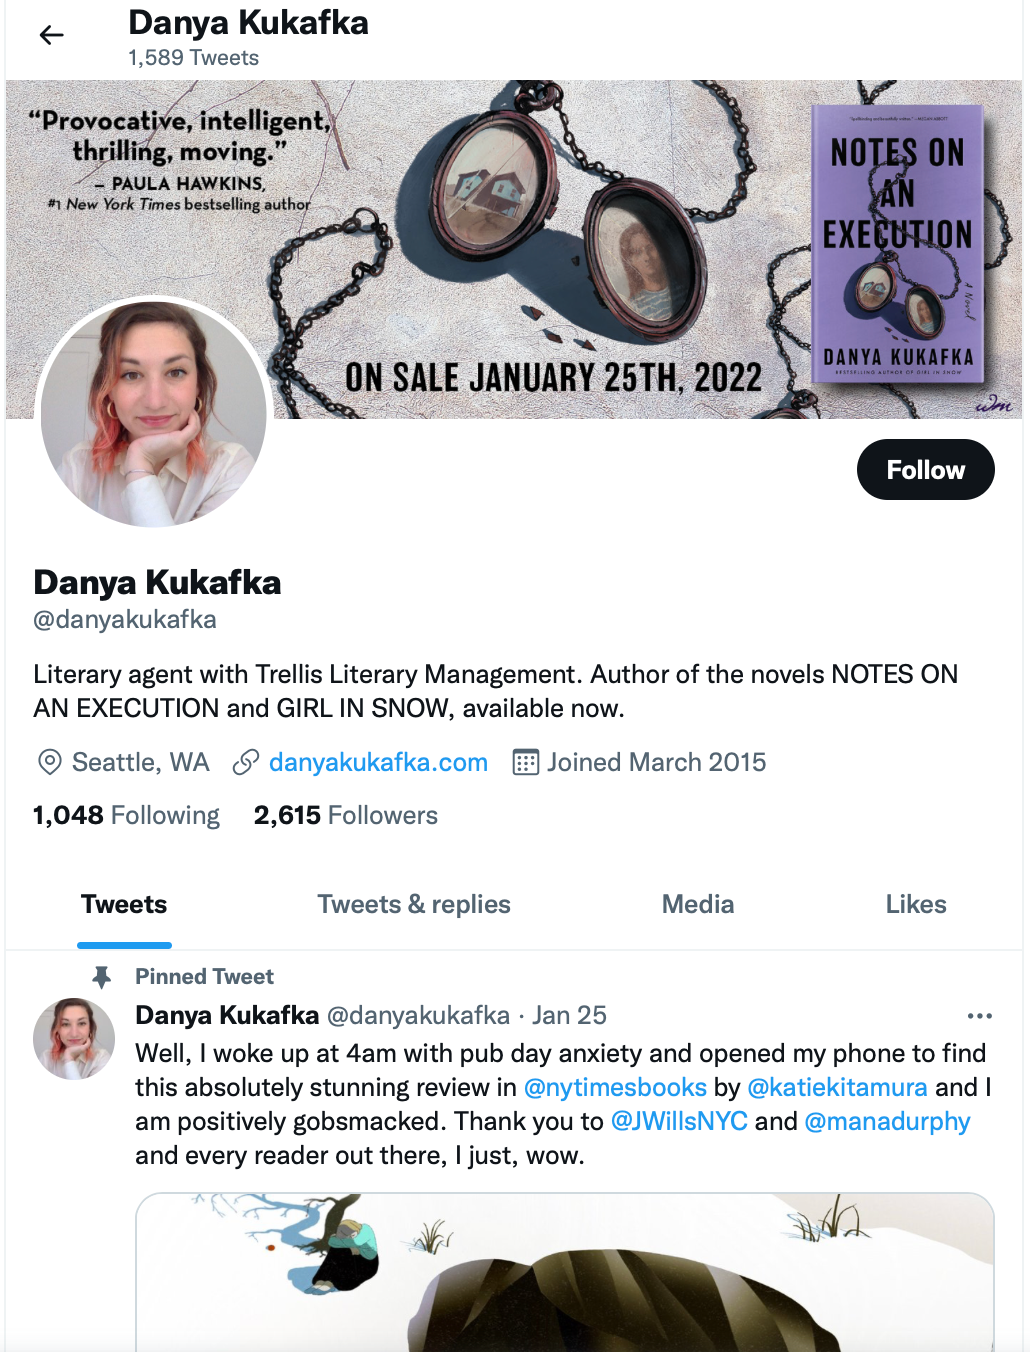Screen dimensions: 1030x1352
Task: Select the Tweets tab
Action: [124, 904]
